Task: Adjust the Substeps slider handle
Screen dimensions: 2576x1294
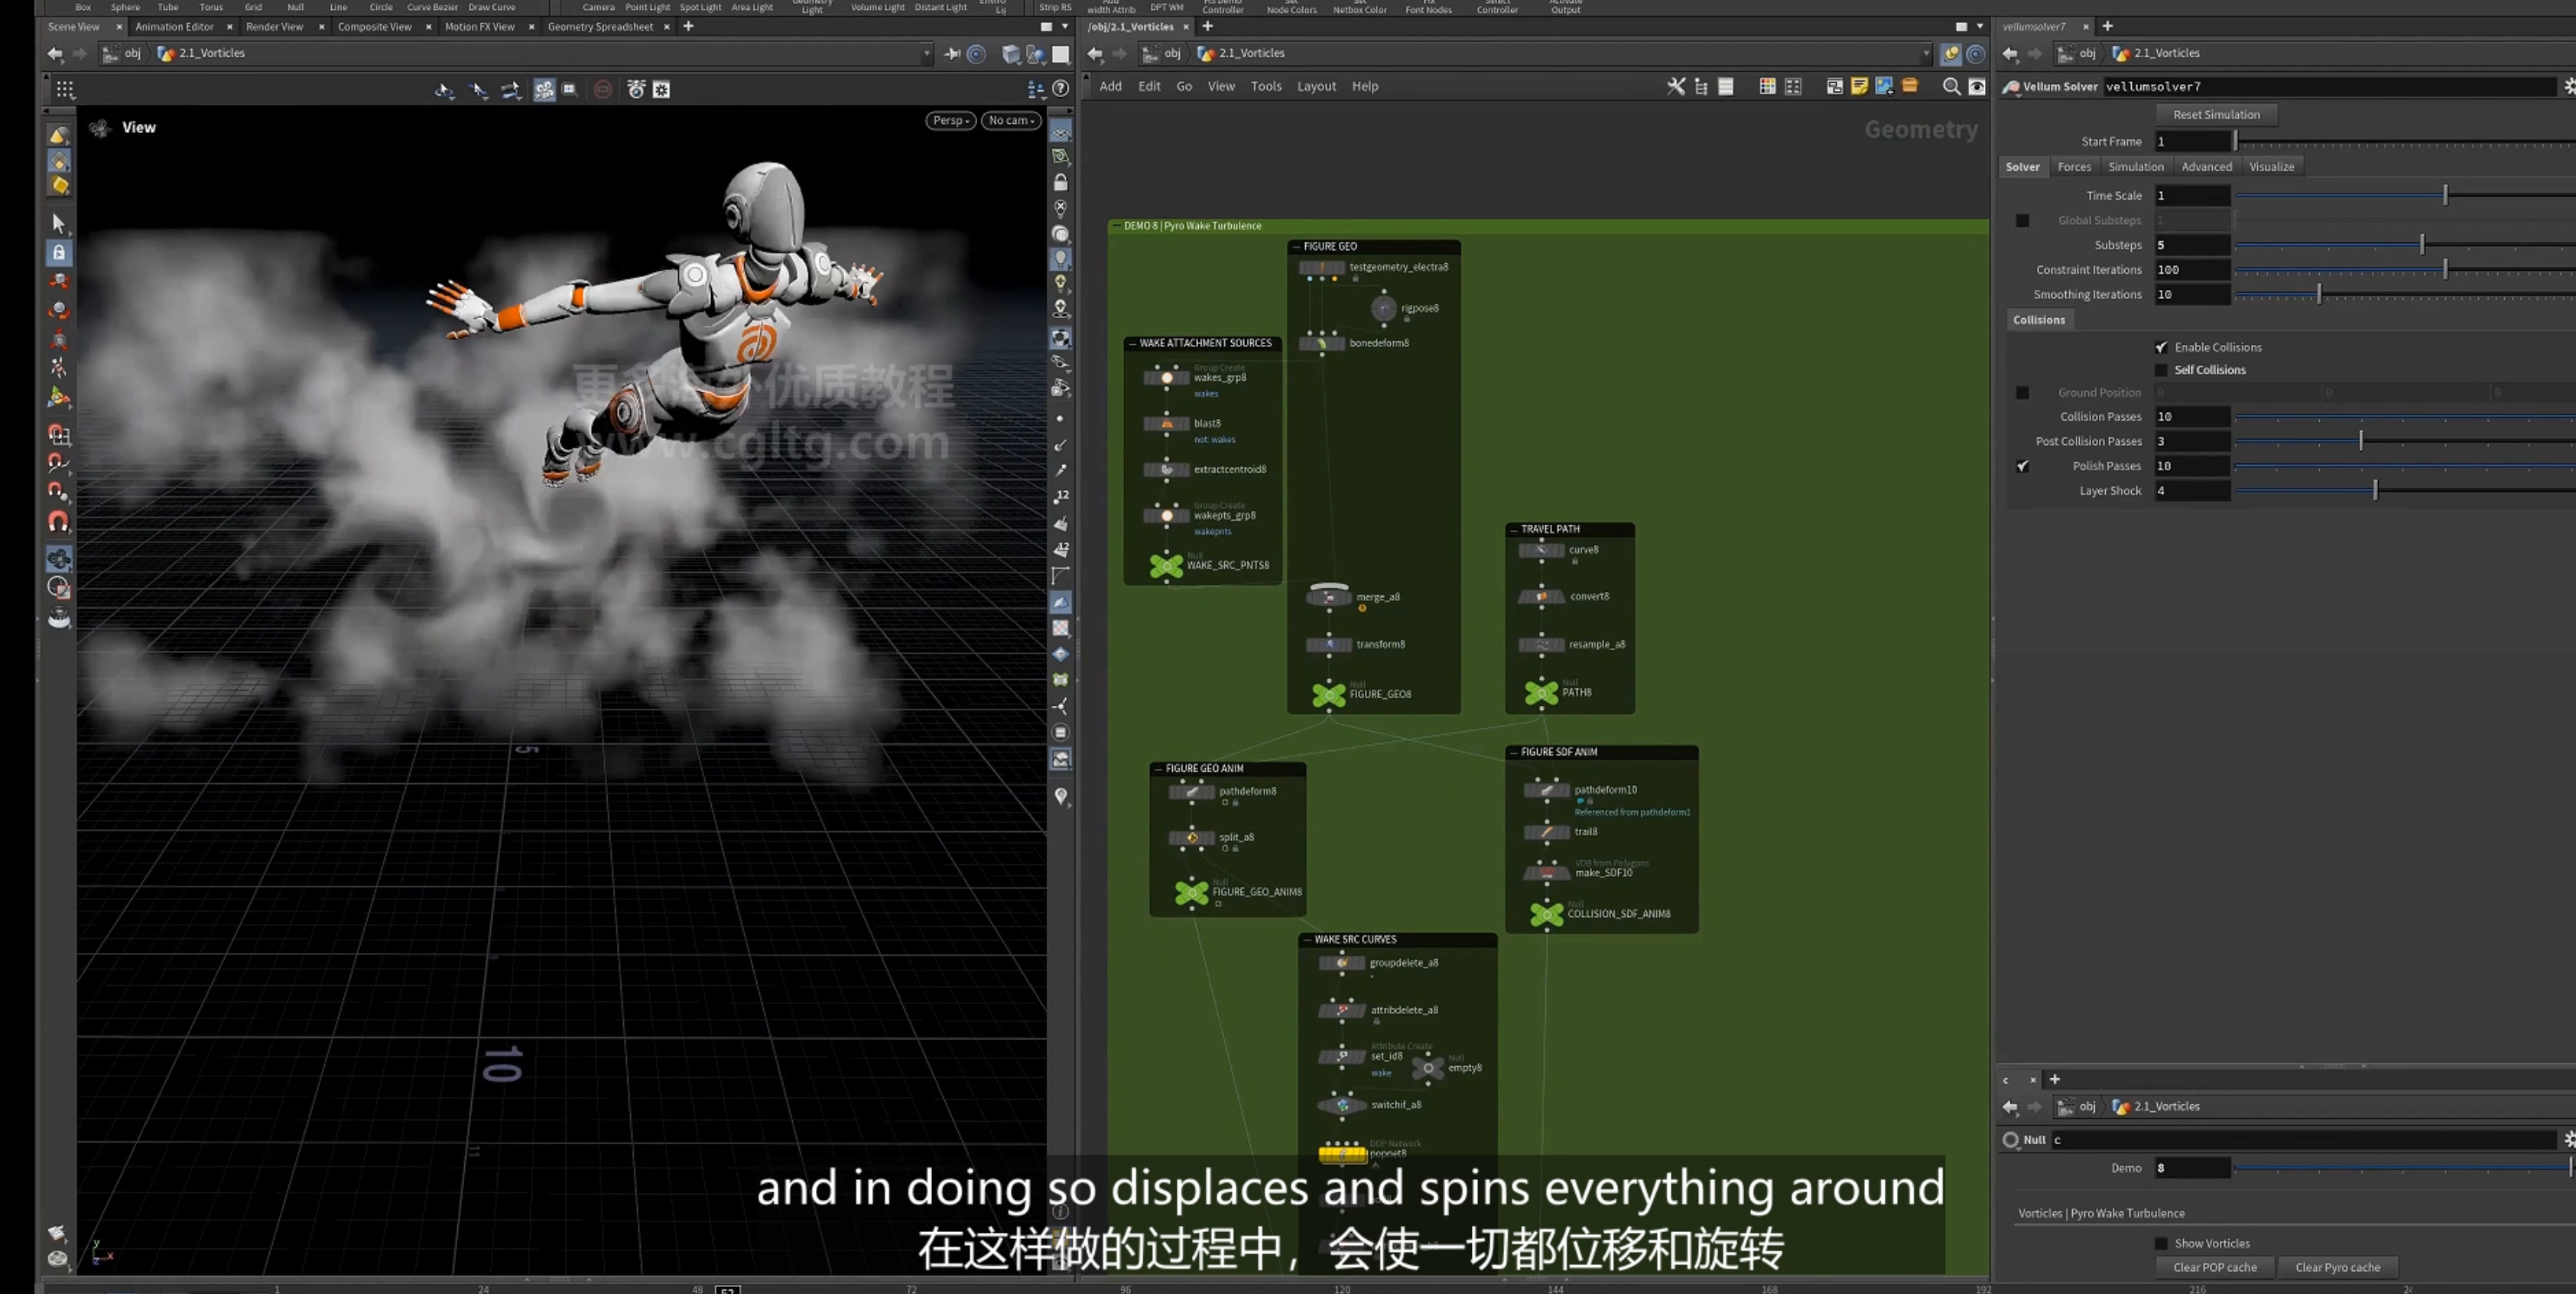Action: tap(2421, 245)
